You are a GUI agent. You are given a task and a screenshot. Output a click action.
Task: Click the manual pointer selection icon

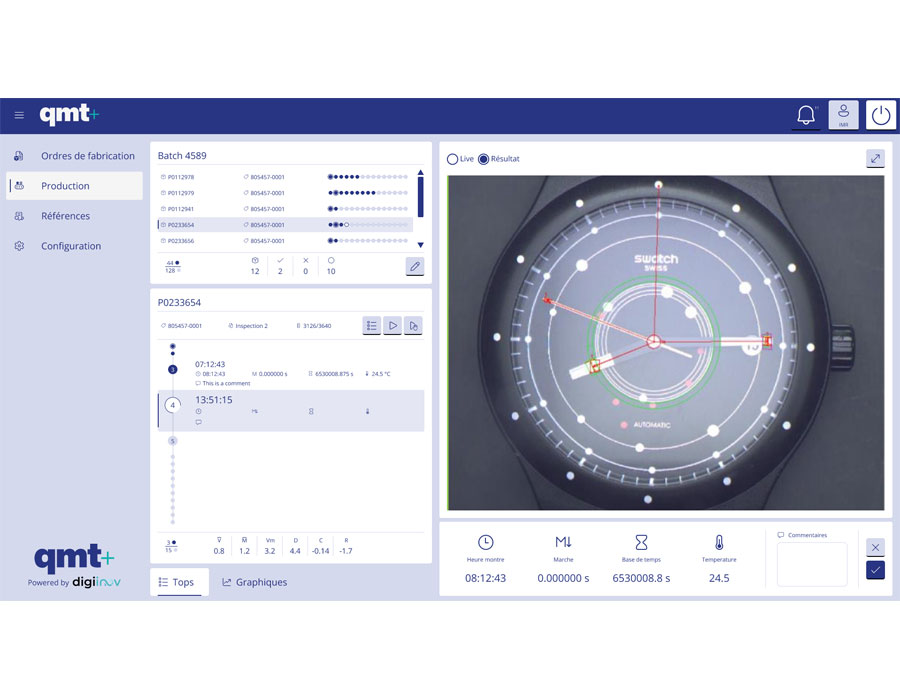click(414, 325)
